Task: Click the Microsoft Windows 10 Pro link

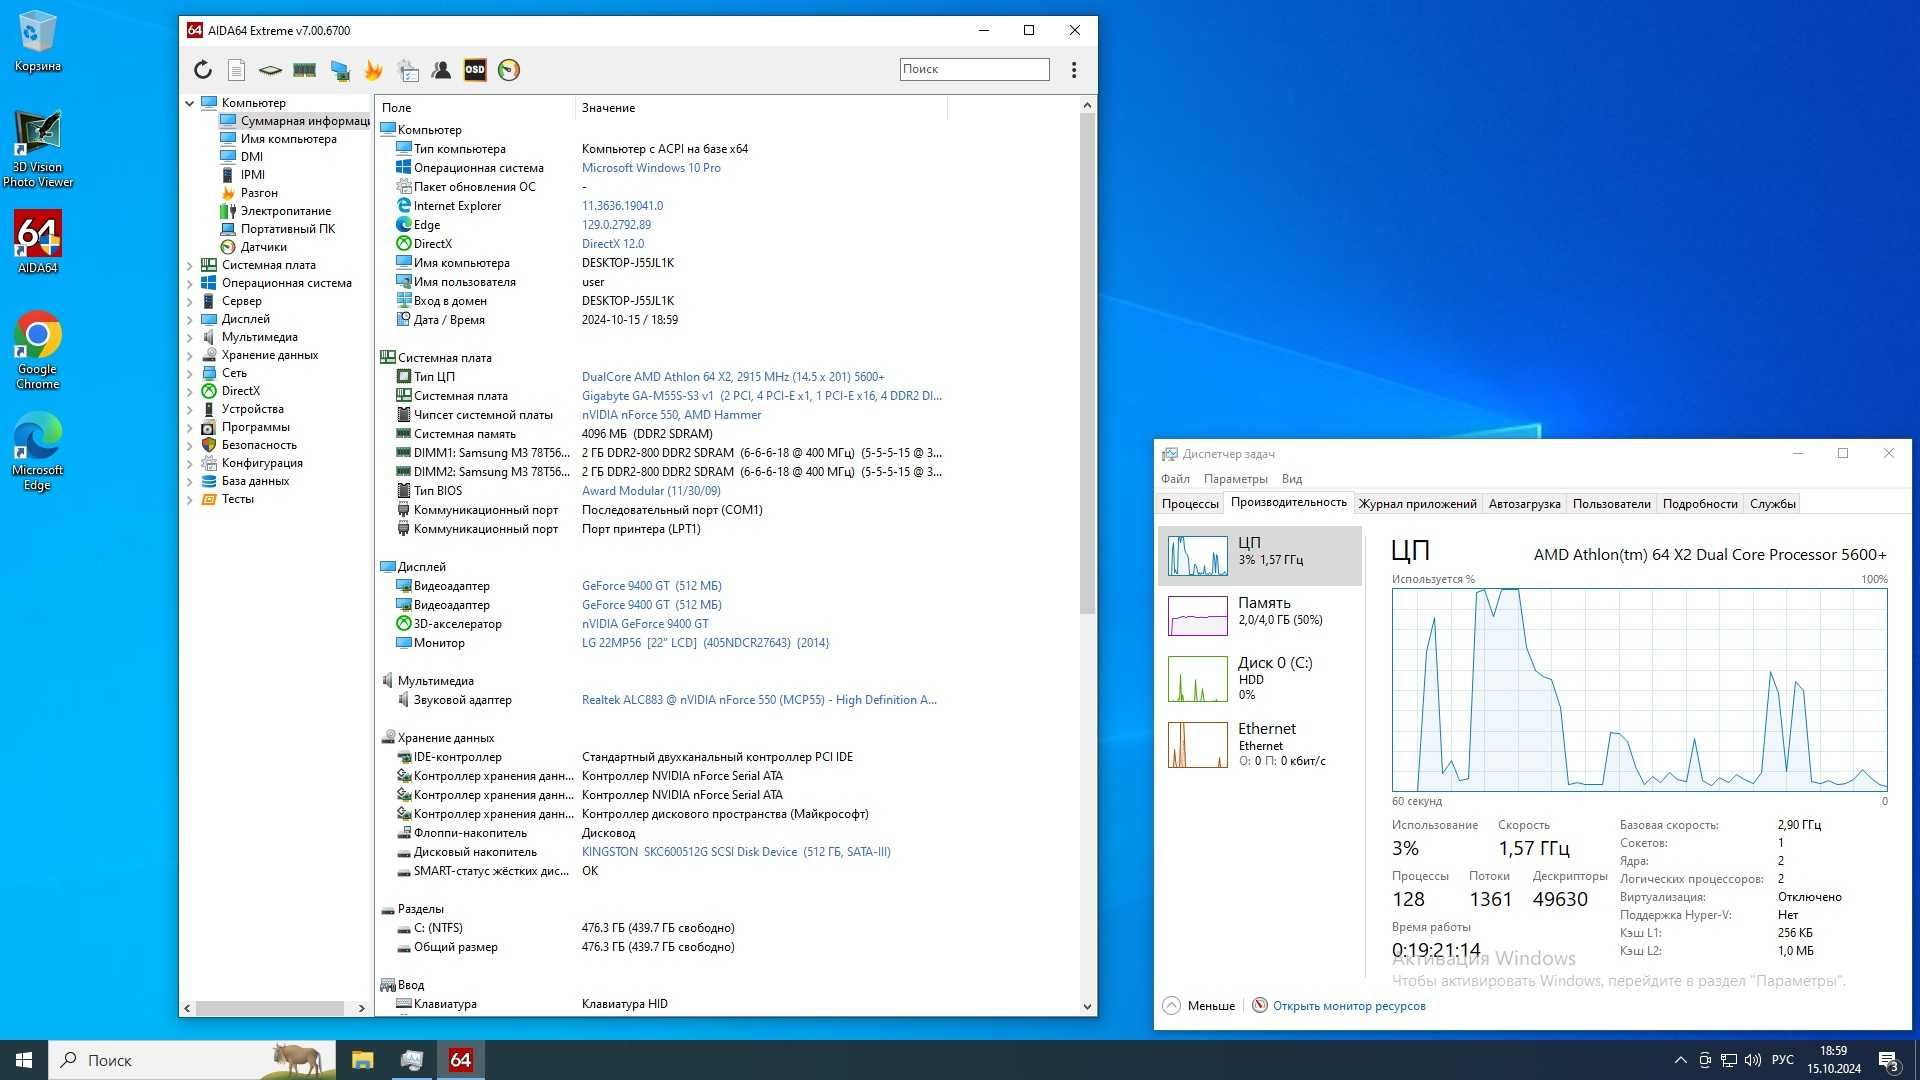Action: pos(651,168)
